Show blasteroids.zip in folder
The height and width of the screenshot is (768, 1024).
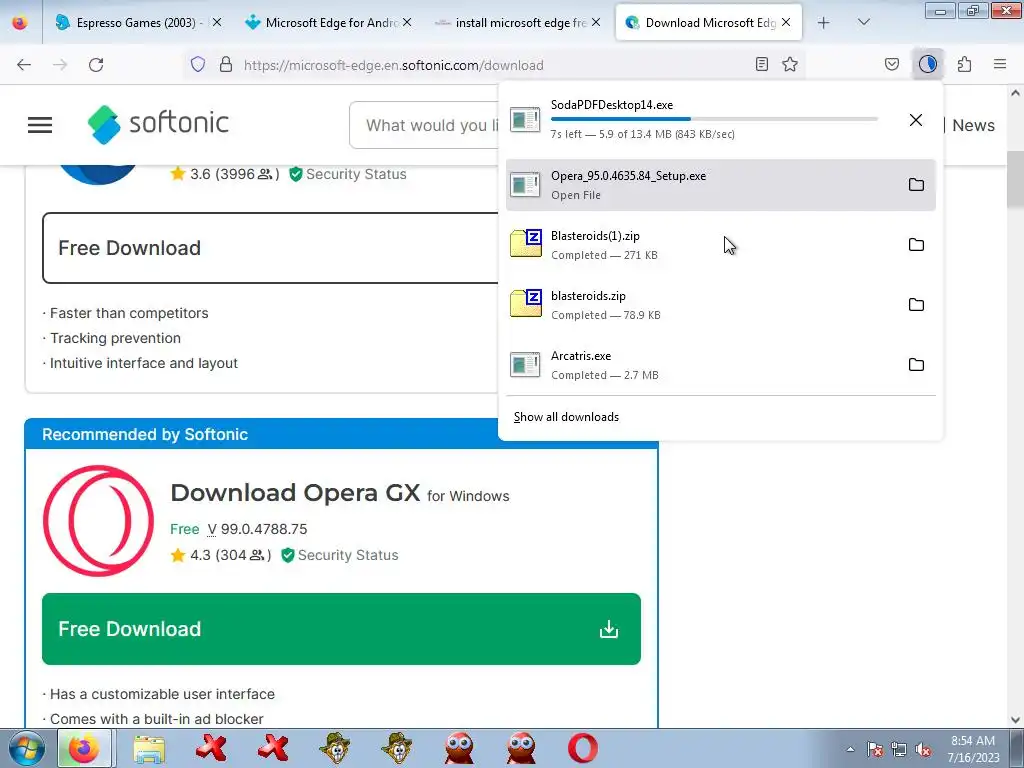coord(916,305)
